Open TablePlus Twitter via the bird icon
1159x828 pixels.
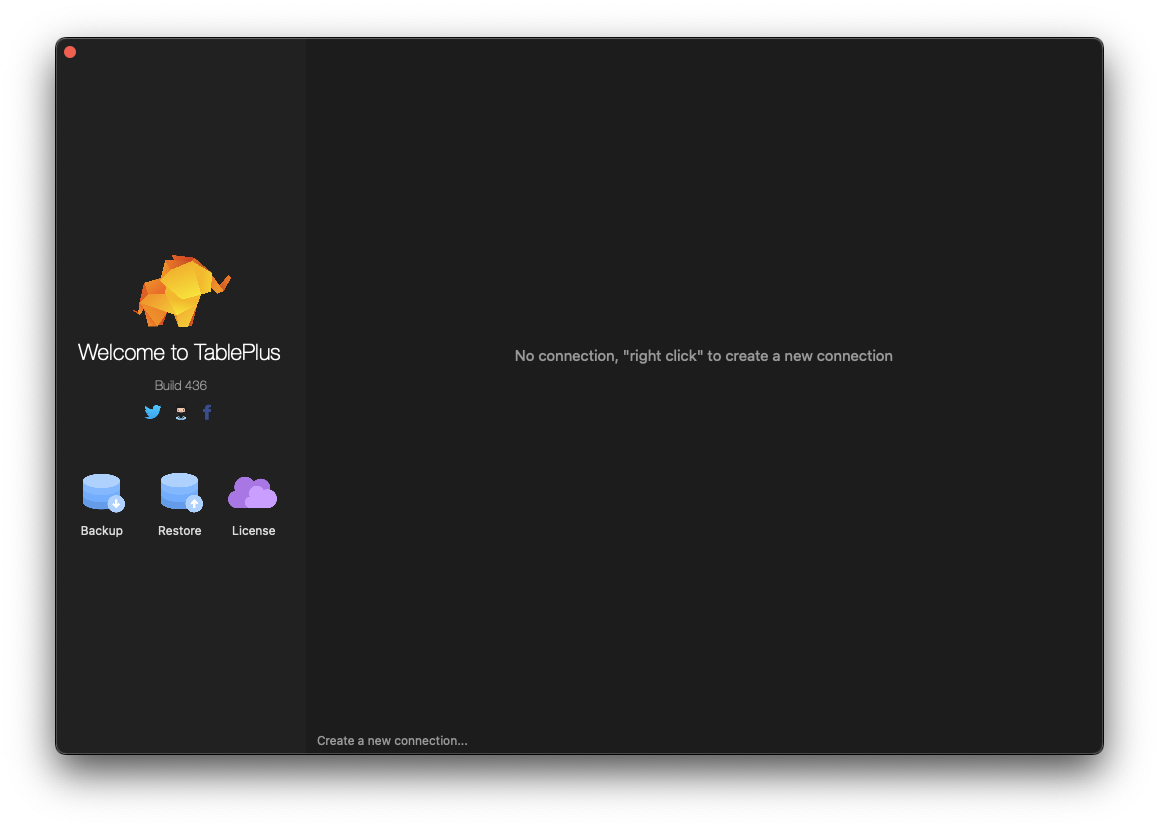click(x=152, y=411)
